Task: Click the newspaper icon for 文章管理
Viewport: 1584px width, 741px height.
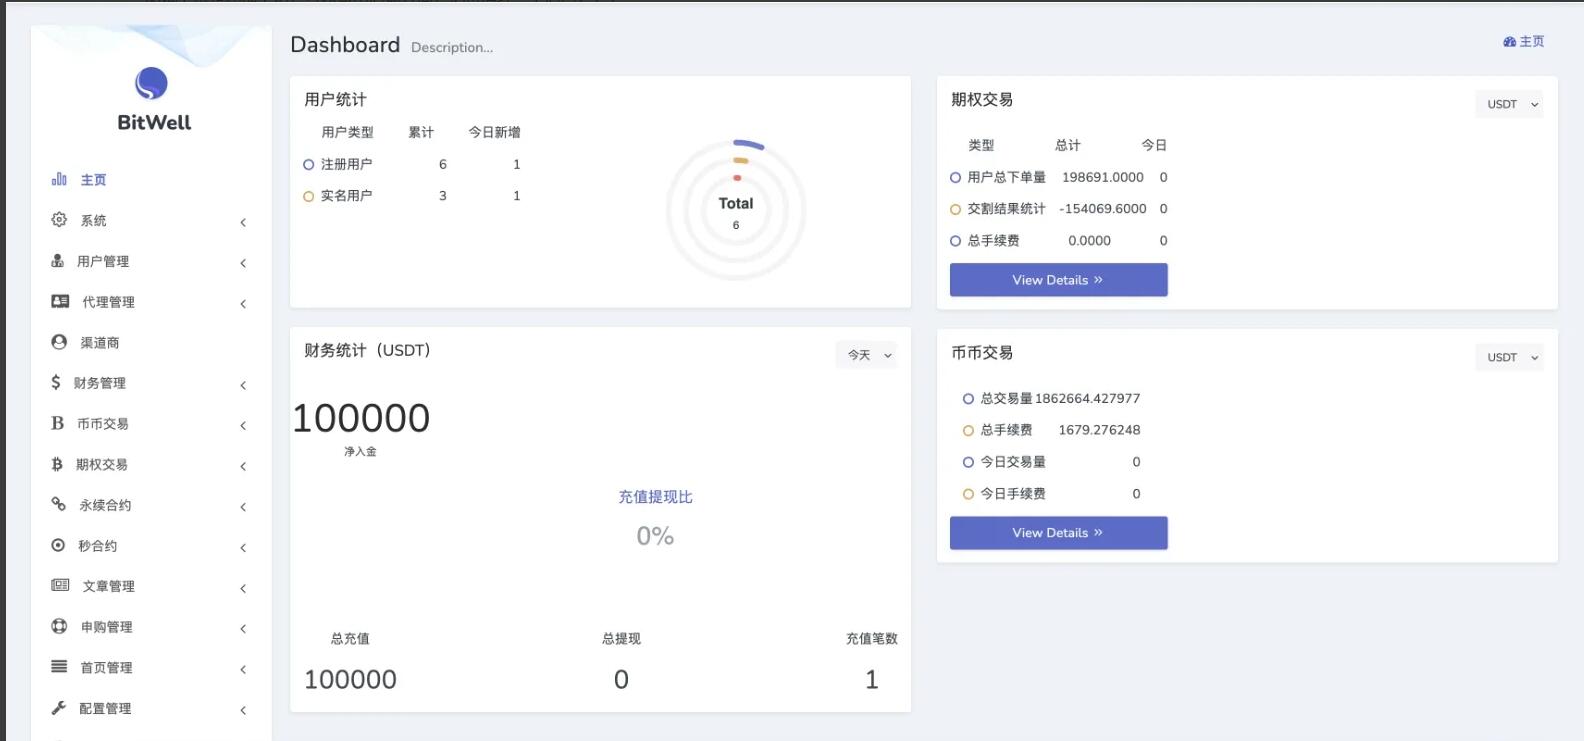Action: tap(60, 585)
